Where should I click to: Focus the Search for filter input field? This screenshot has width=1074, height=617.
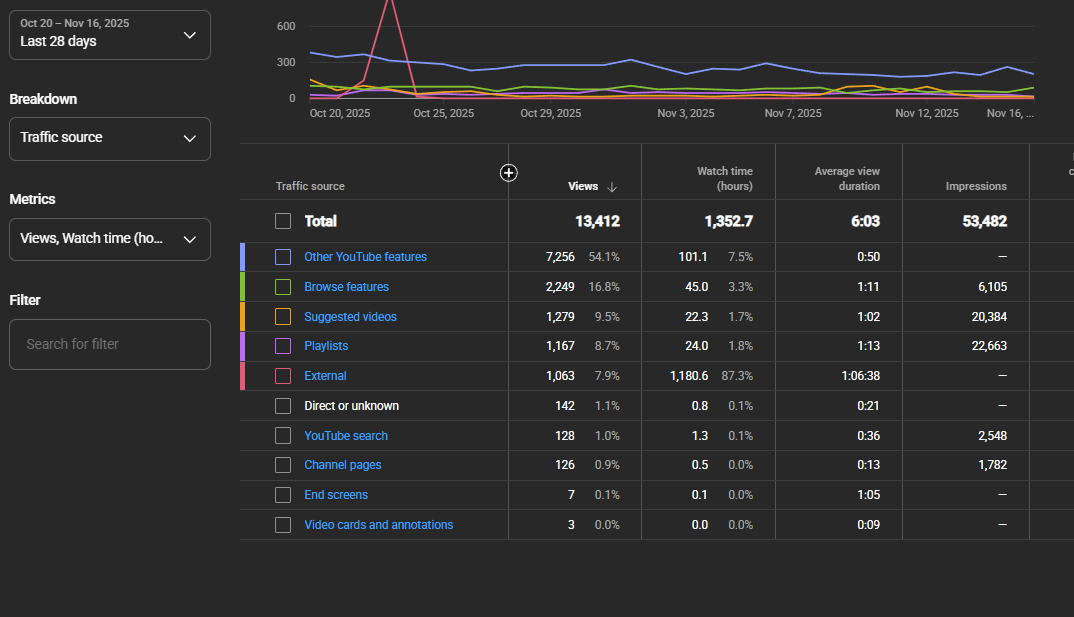pos(110,344)
